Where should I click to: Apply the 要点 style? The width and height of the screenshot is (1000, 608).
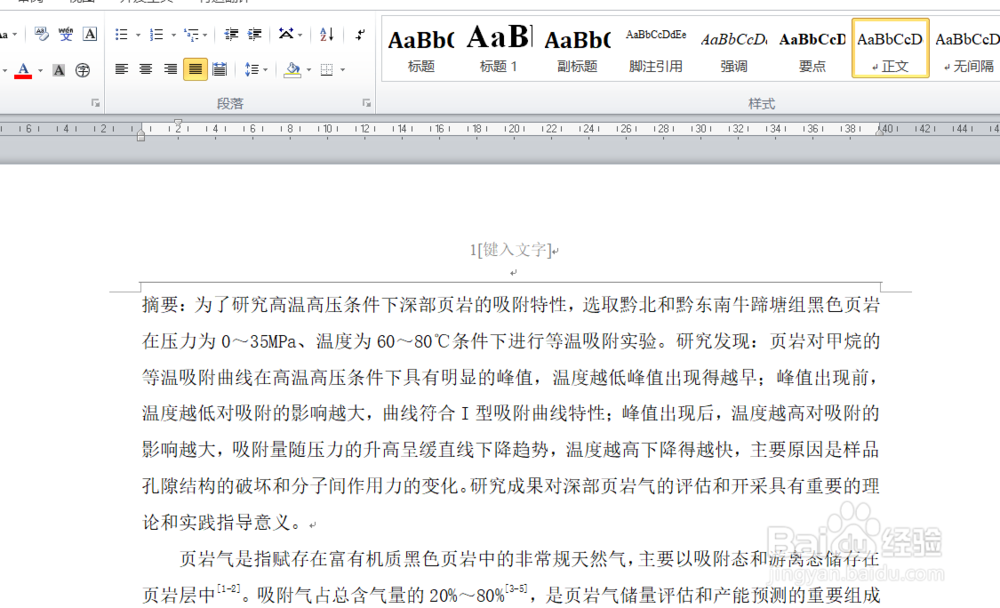[812, 50]
